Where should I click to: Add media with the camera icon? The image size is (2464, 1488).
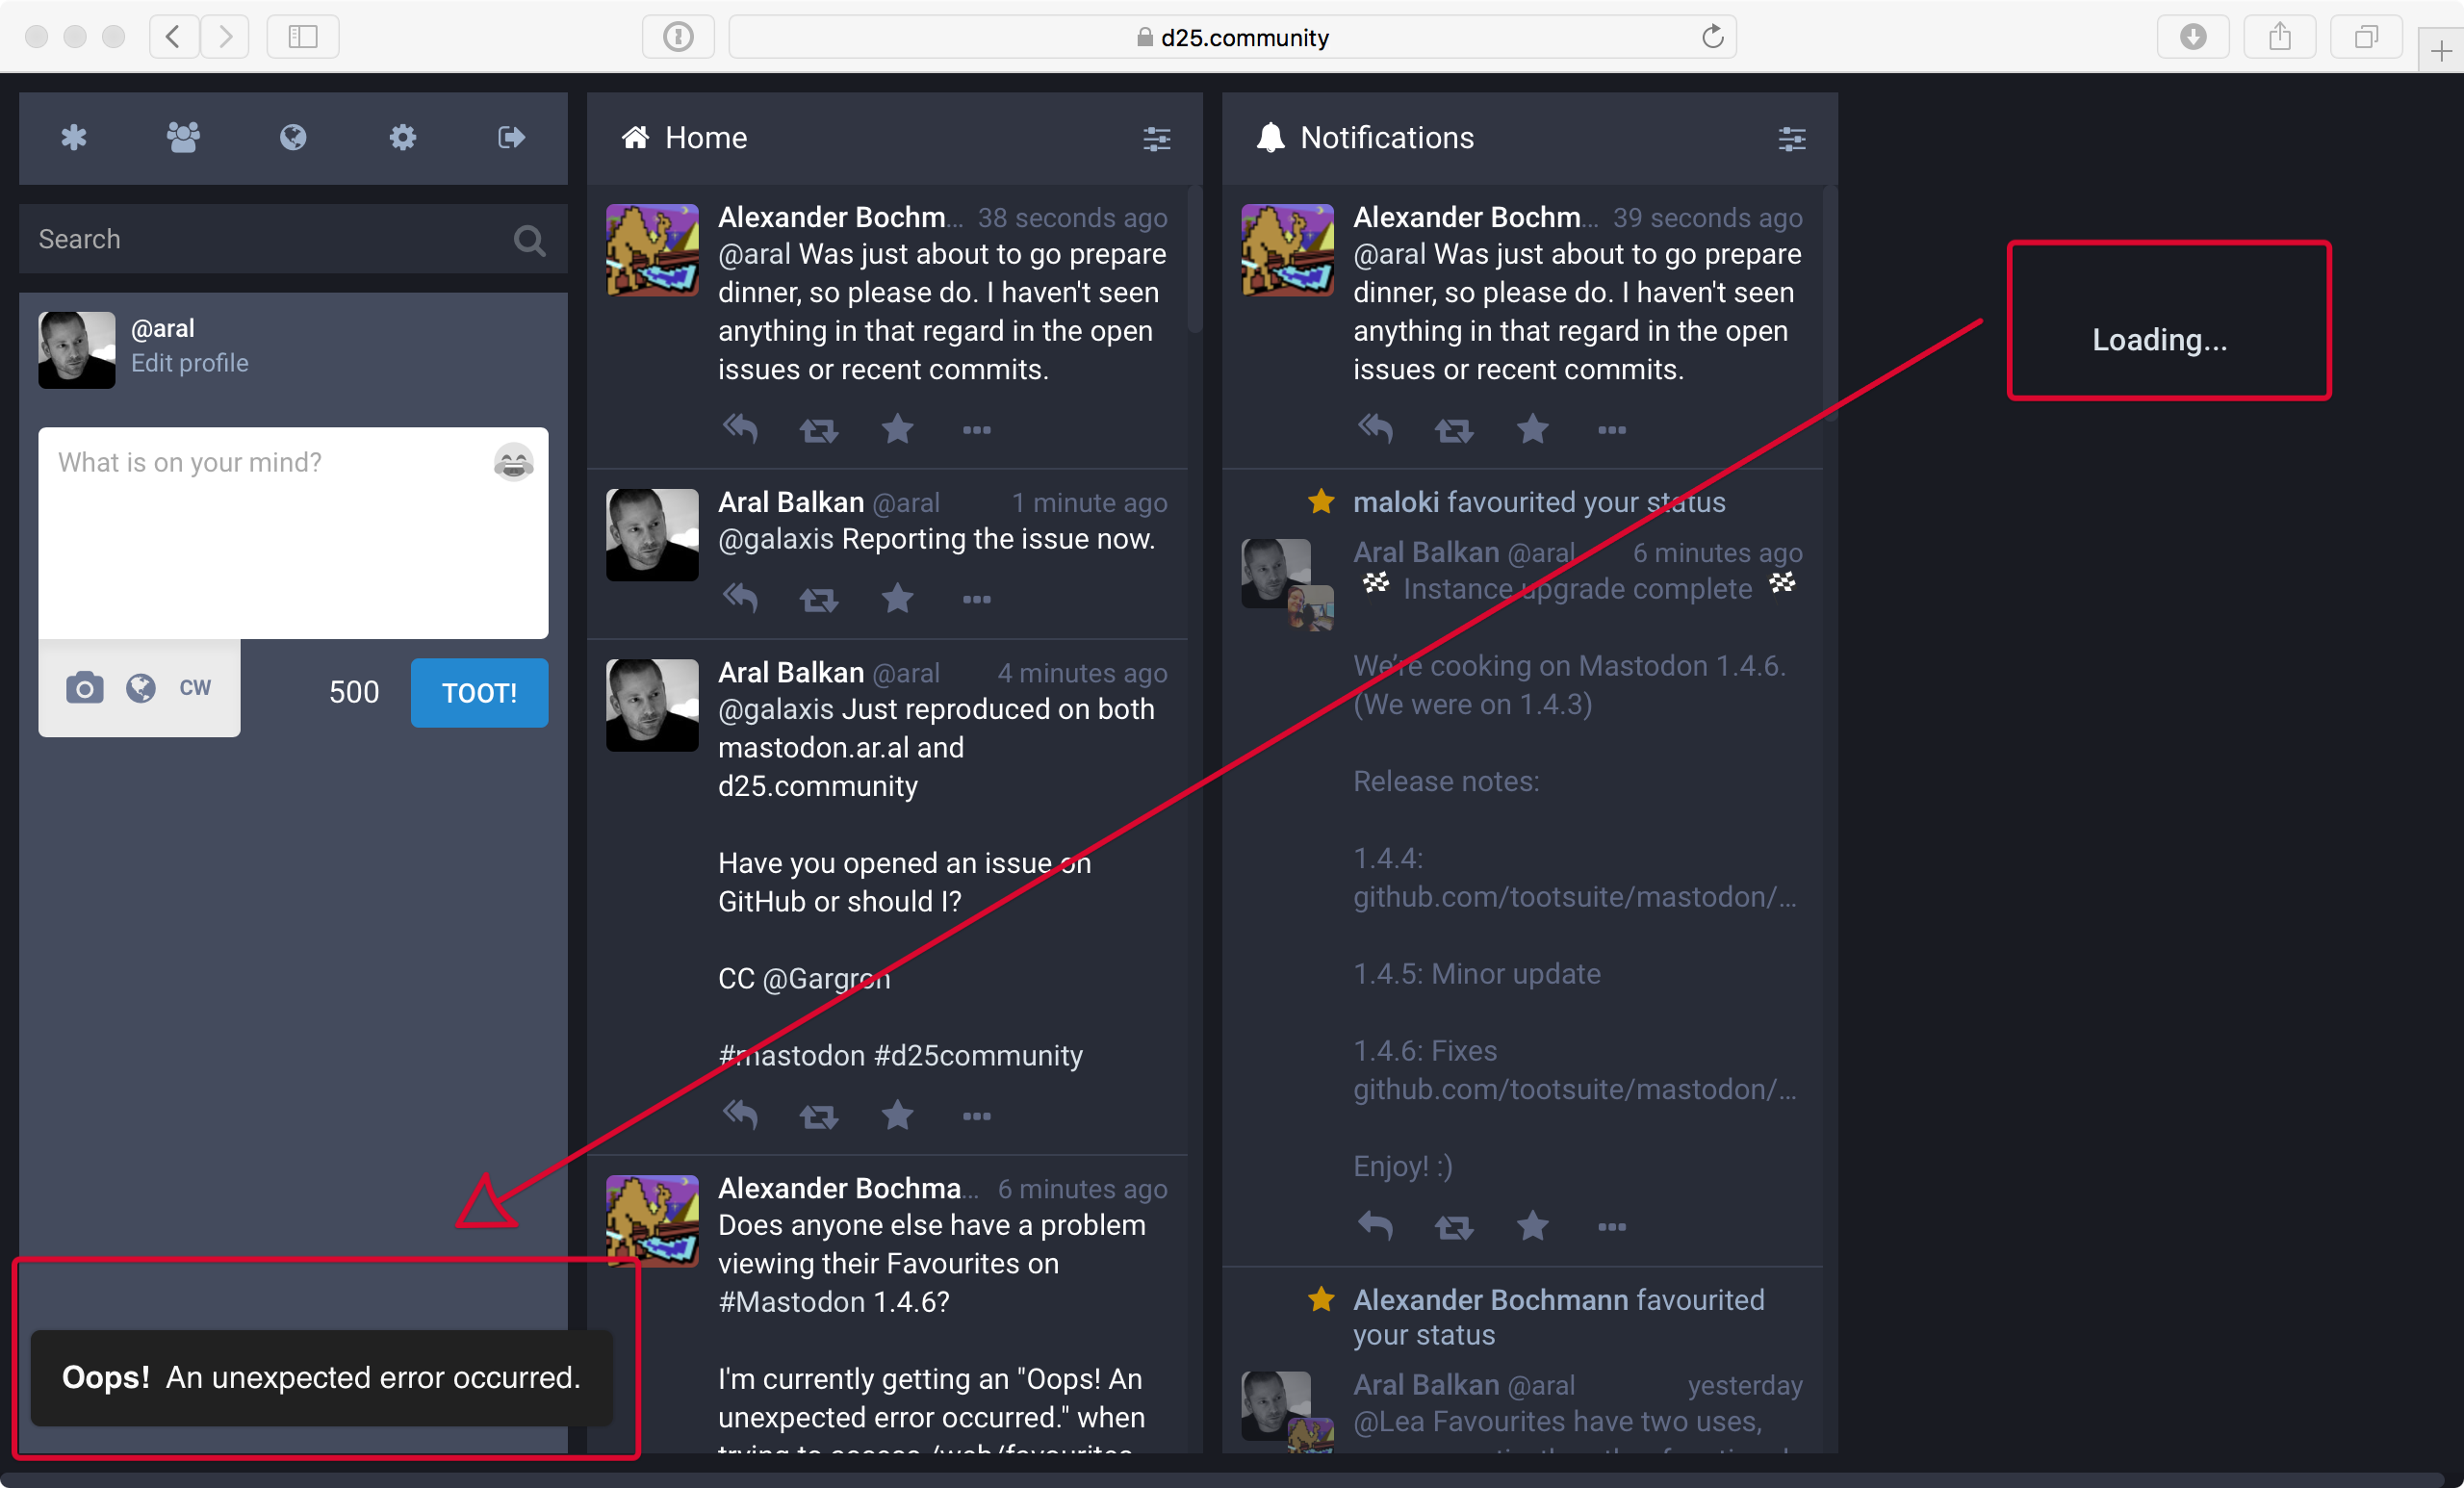85,688
